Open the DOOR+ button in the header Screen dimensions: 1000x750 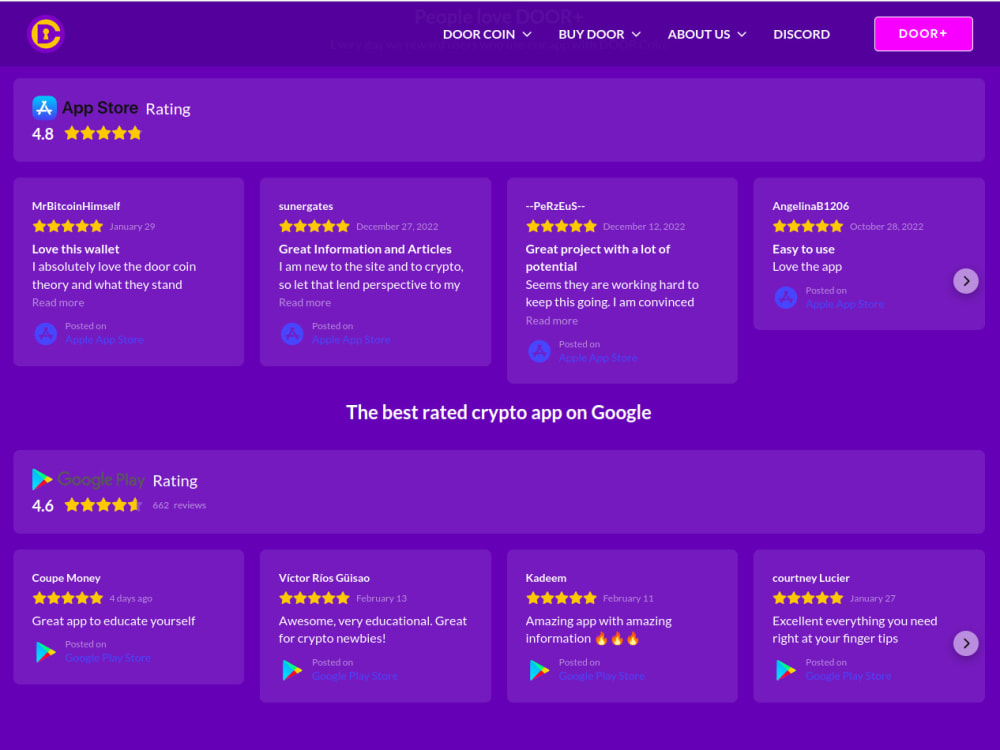click(923, 33)
